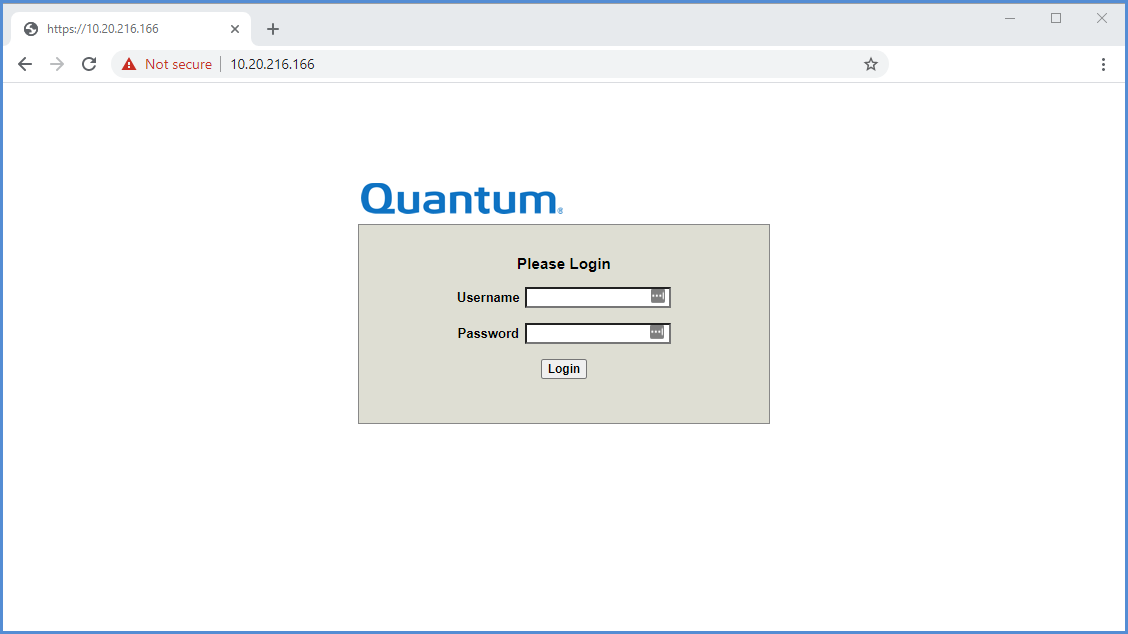Click the password manager icon in Username field
The image size is (1128, 634).
click(x=658, y=296)
